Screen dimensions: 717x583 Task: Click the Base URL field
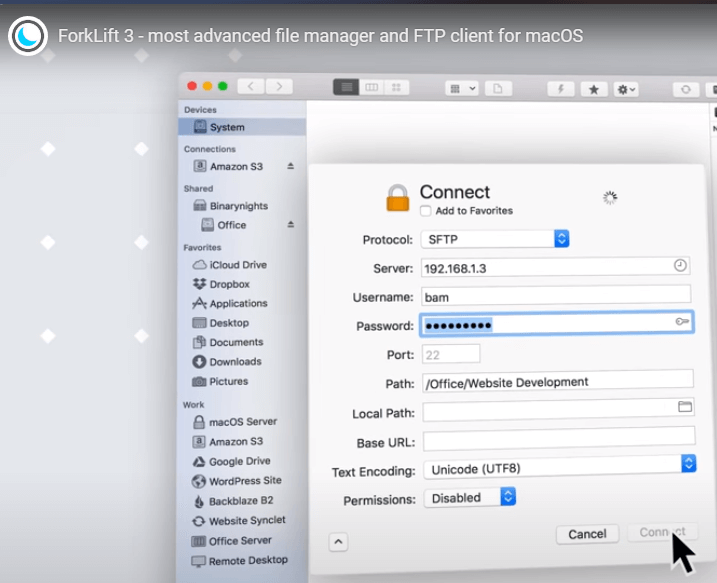(x=559, y=439)
